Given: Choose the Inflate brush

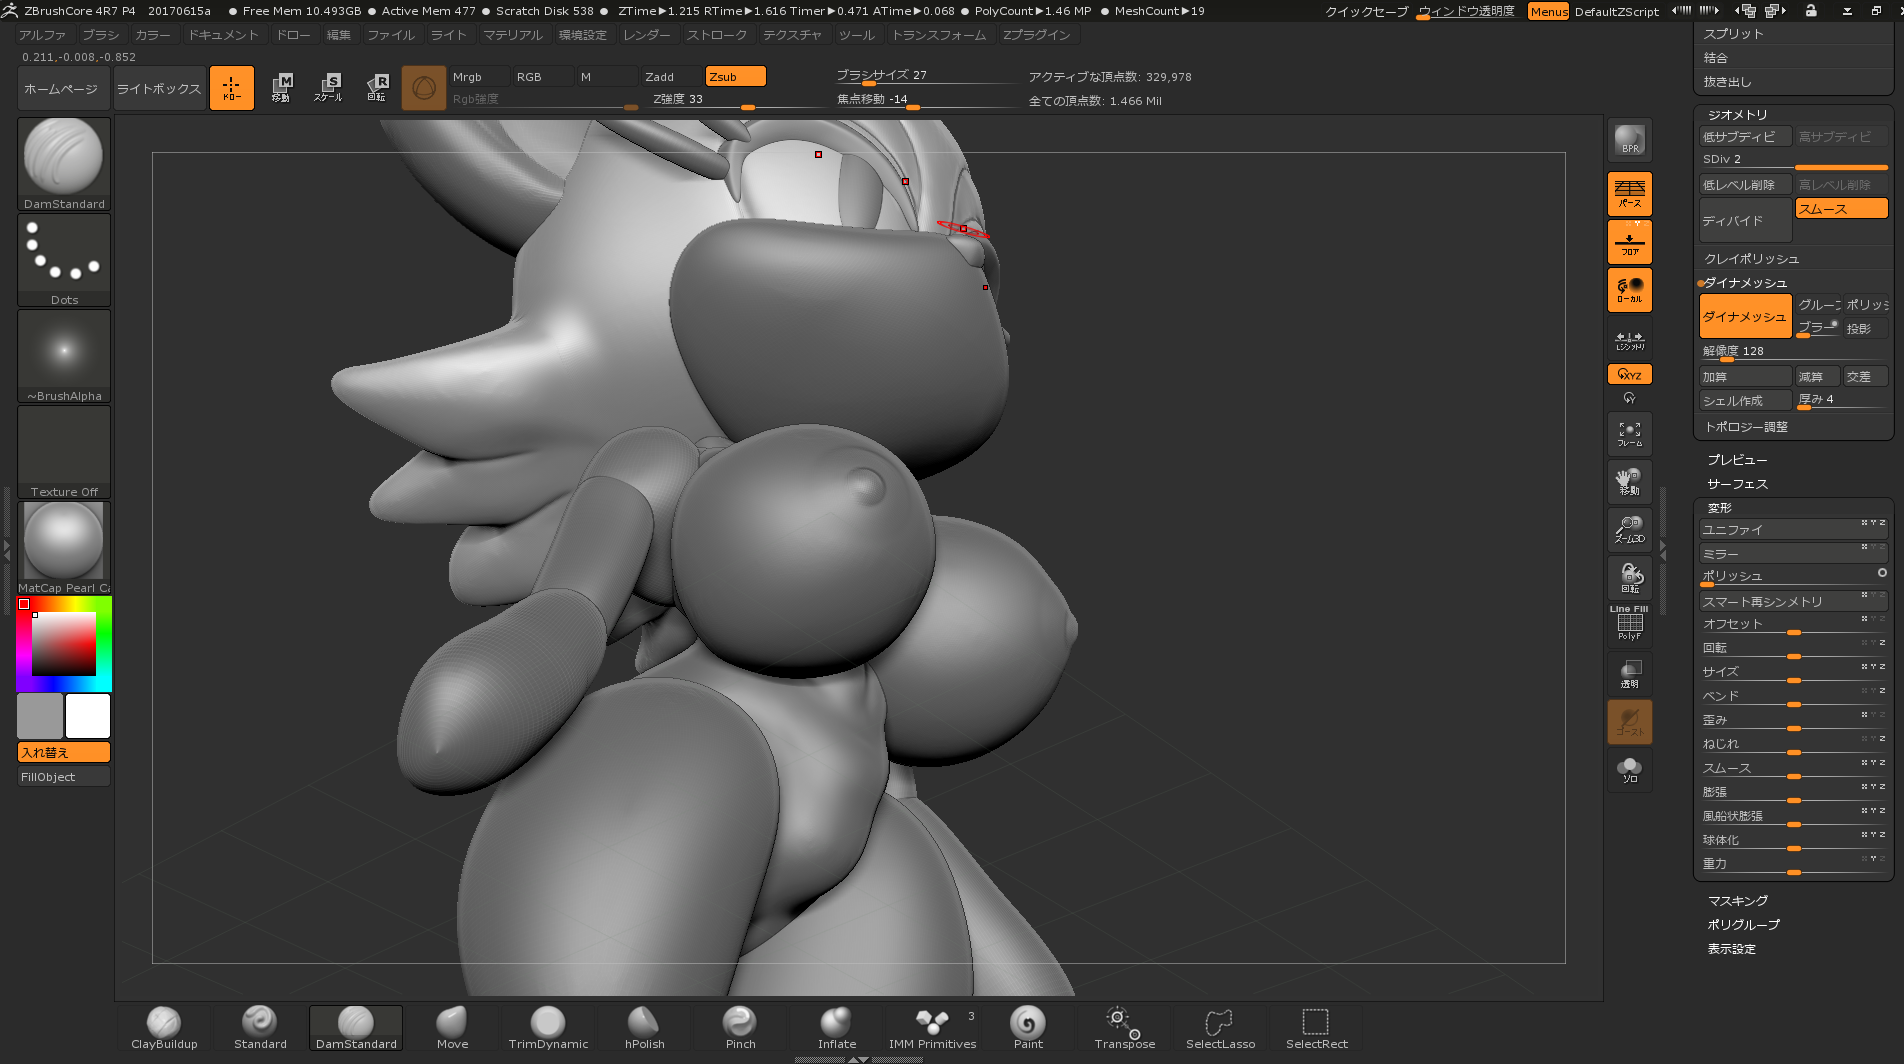Looking at the screenshot, I should click(x=836, y=1027).
